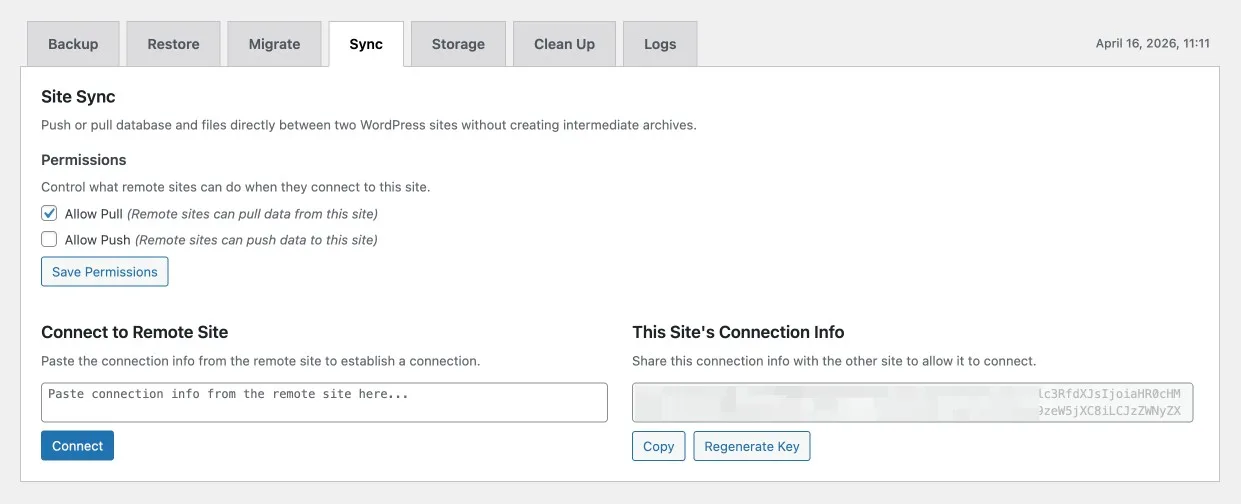Screen dimensions: 1241x504
Task: Click the 'Remote sites can pull data' label text
Action: tap(252, 214)
